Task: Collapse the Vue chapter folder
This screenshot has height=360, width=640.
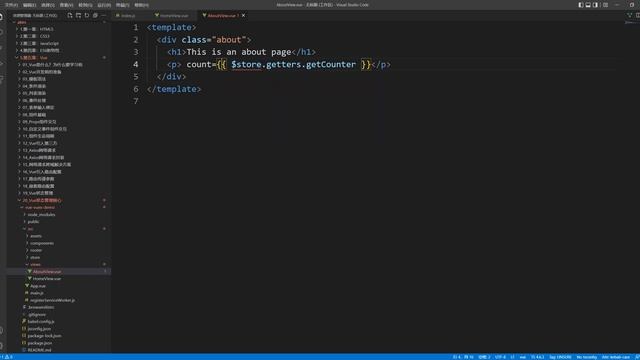Action: [x=58, y=58]
